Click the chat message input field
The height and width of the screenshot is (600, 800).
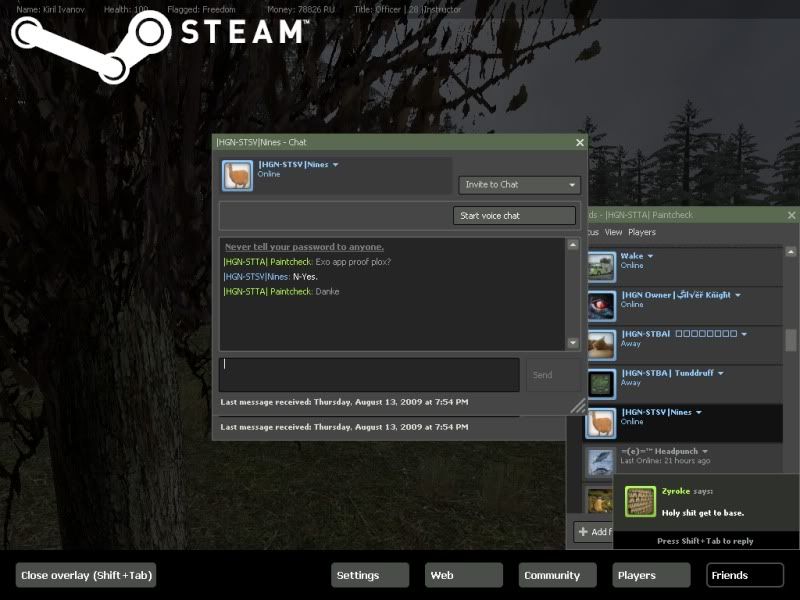(x=369, y=375)
